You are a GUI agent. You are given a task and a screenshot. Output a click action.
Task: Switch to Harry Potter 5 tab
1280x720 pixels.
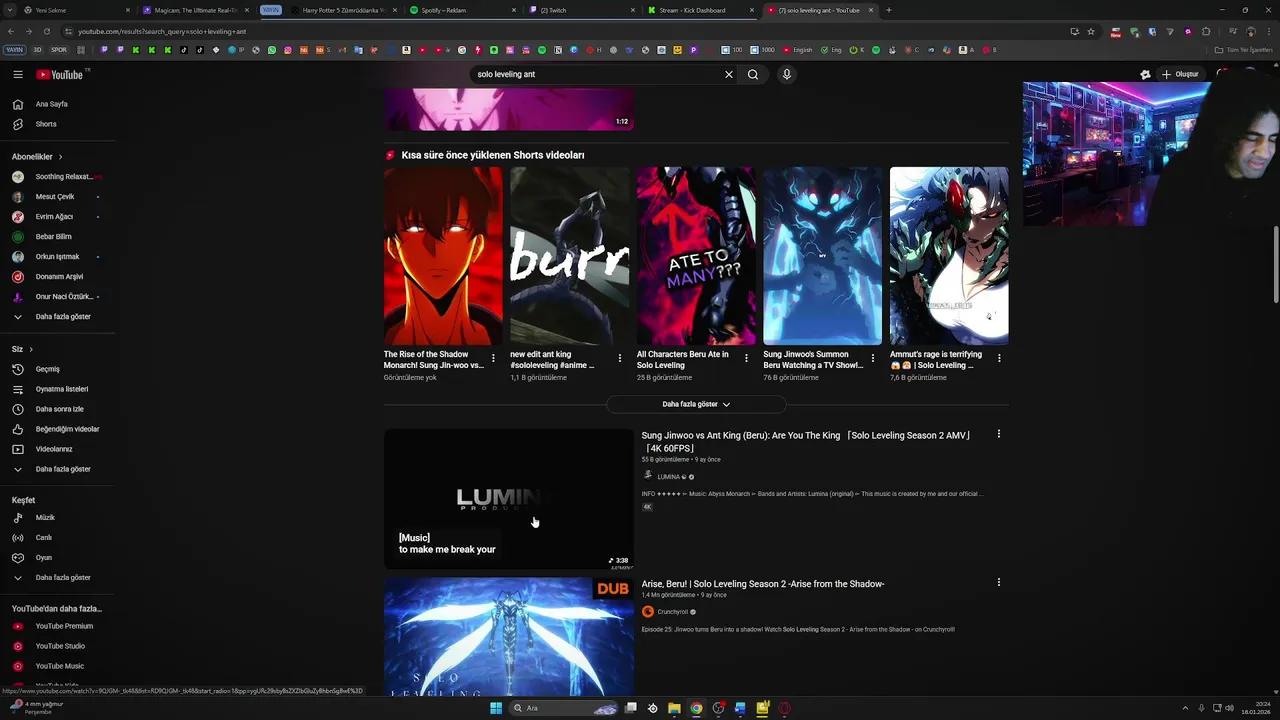(344, 10)
